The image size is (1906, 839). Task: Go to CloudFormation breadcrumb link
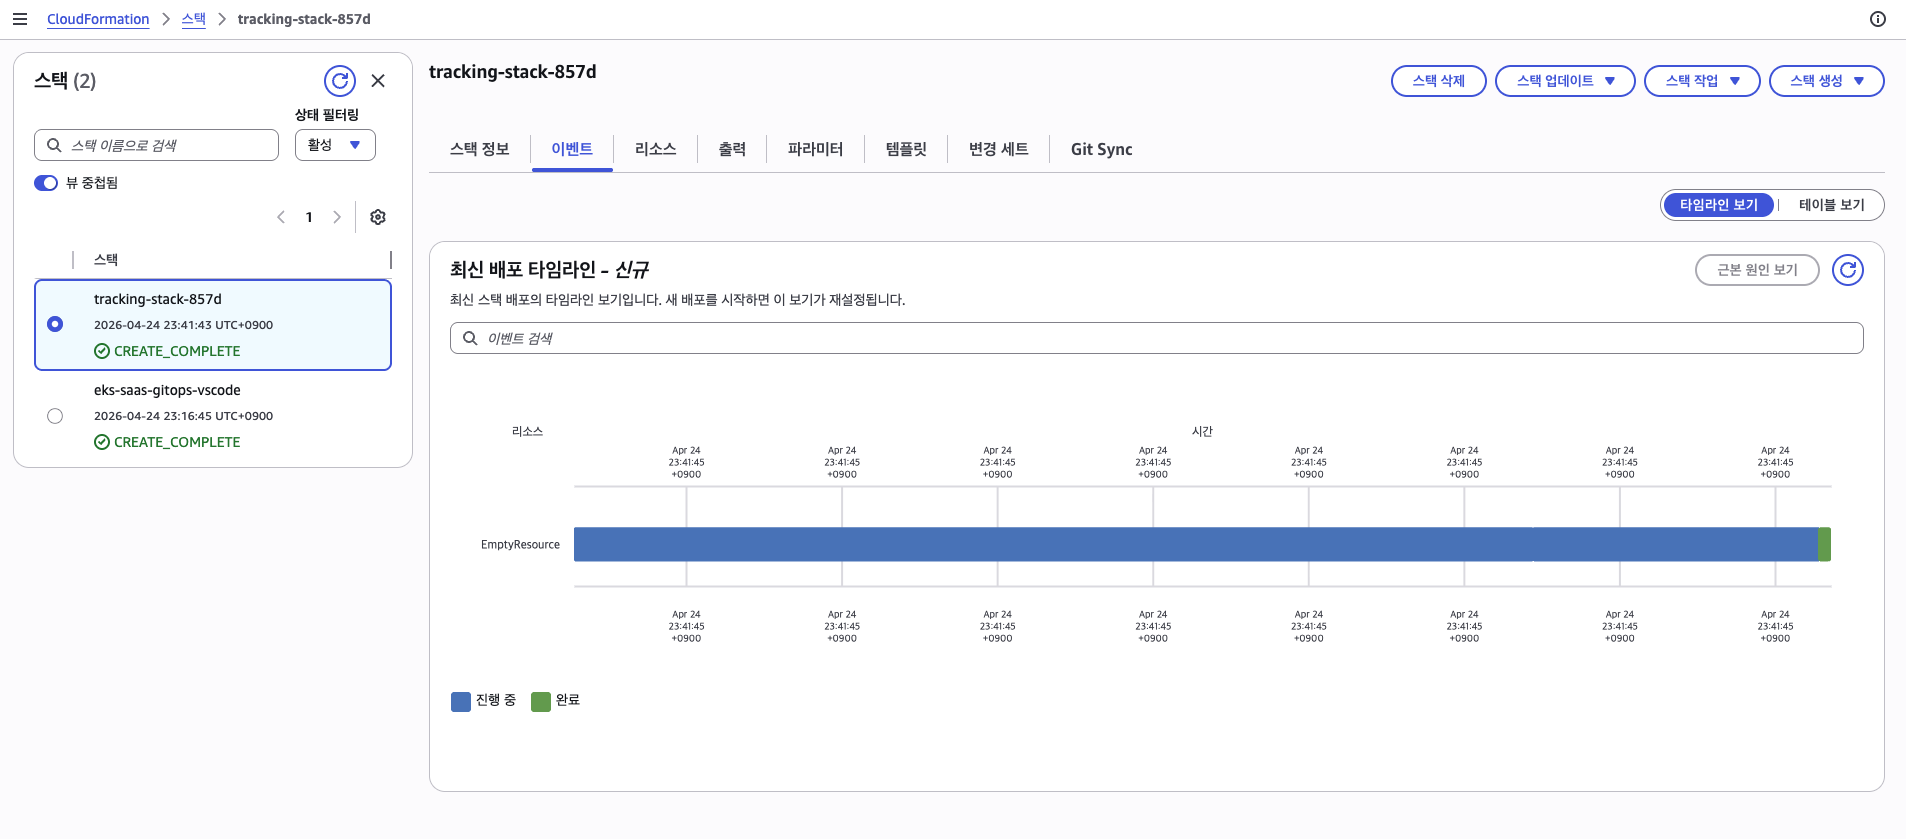[x=98, y=19]
